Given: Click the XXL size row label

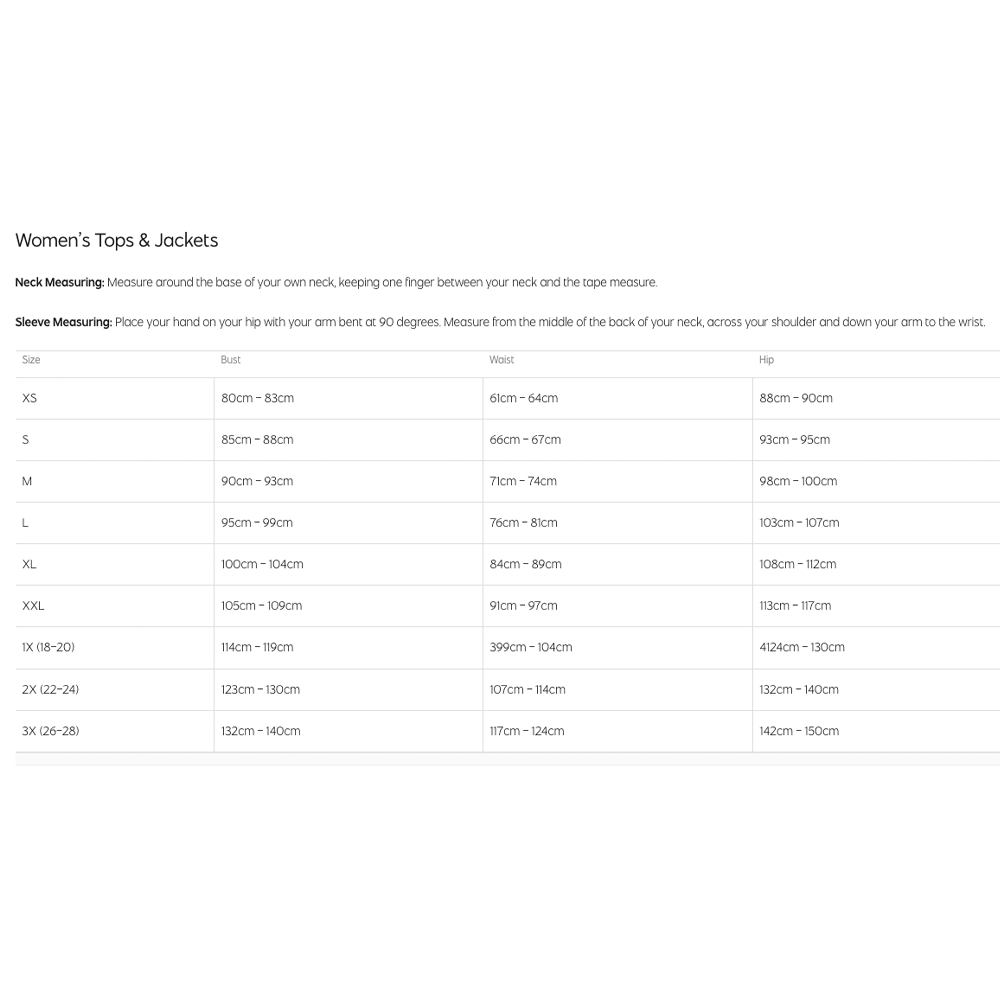Looking at the screenshot, I should [33, 606].
